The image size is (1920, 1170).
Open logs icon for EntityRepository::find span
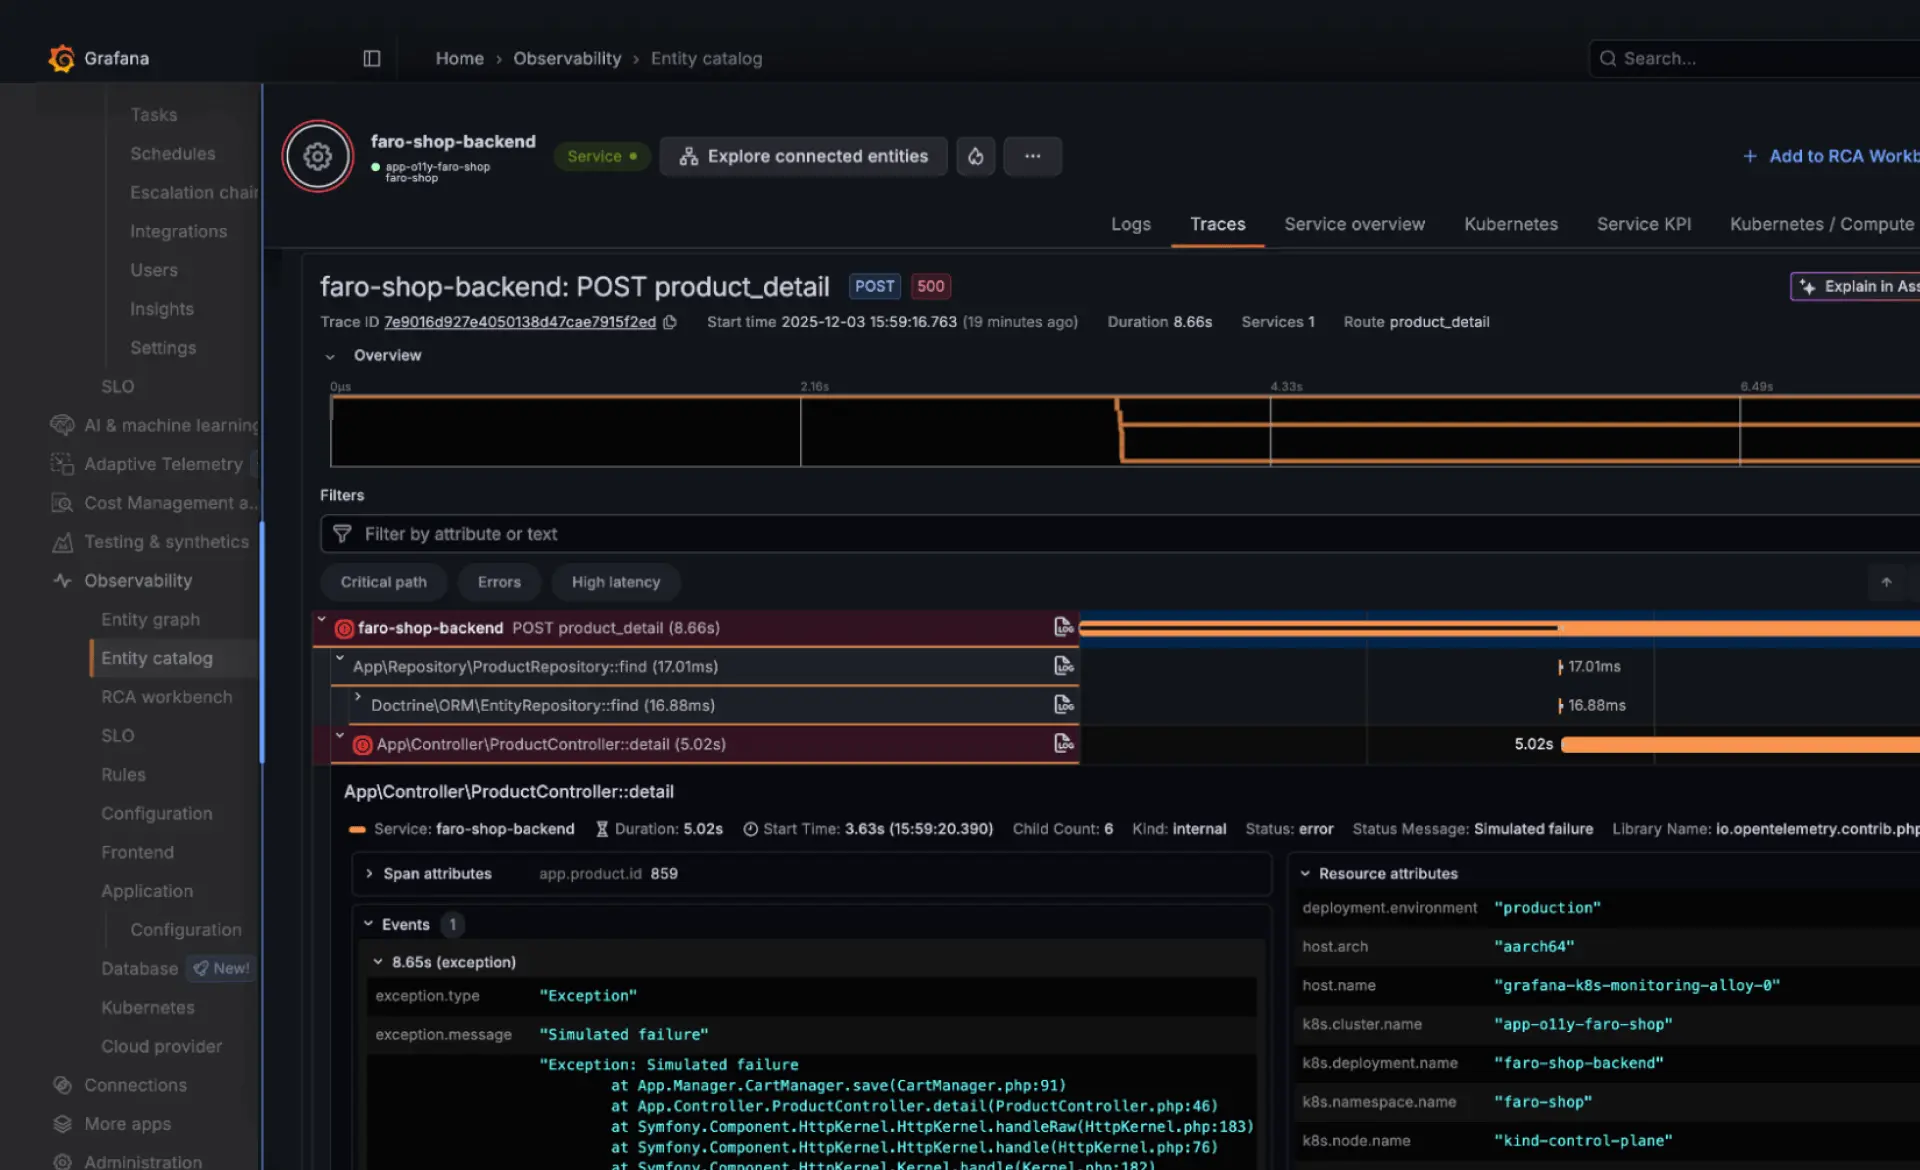coord(1064,705)
